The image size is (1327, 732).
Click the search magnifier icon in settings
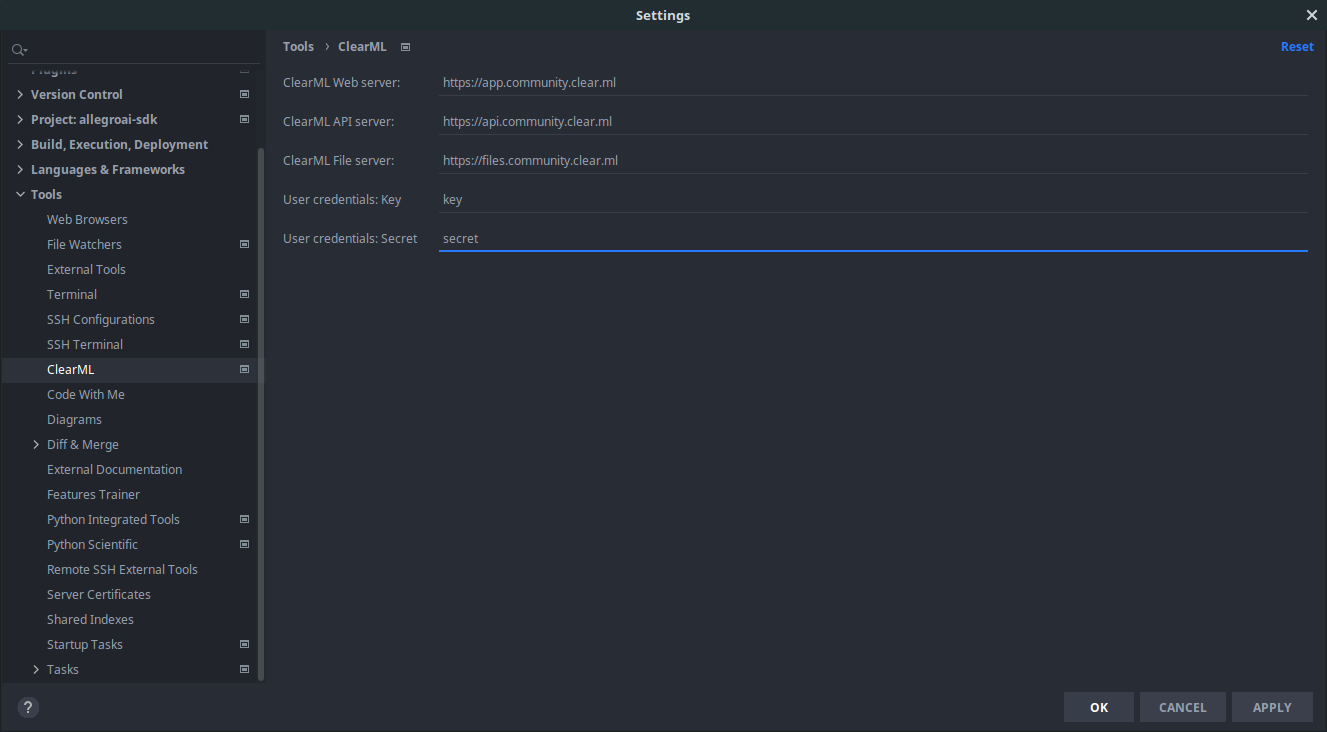pyautogui.click(x=19, y=50)
